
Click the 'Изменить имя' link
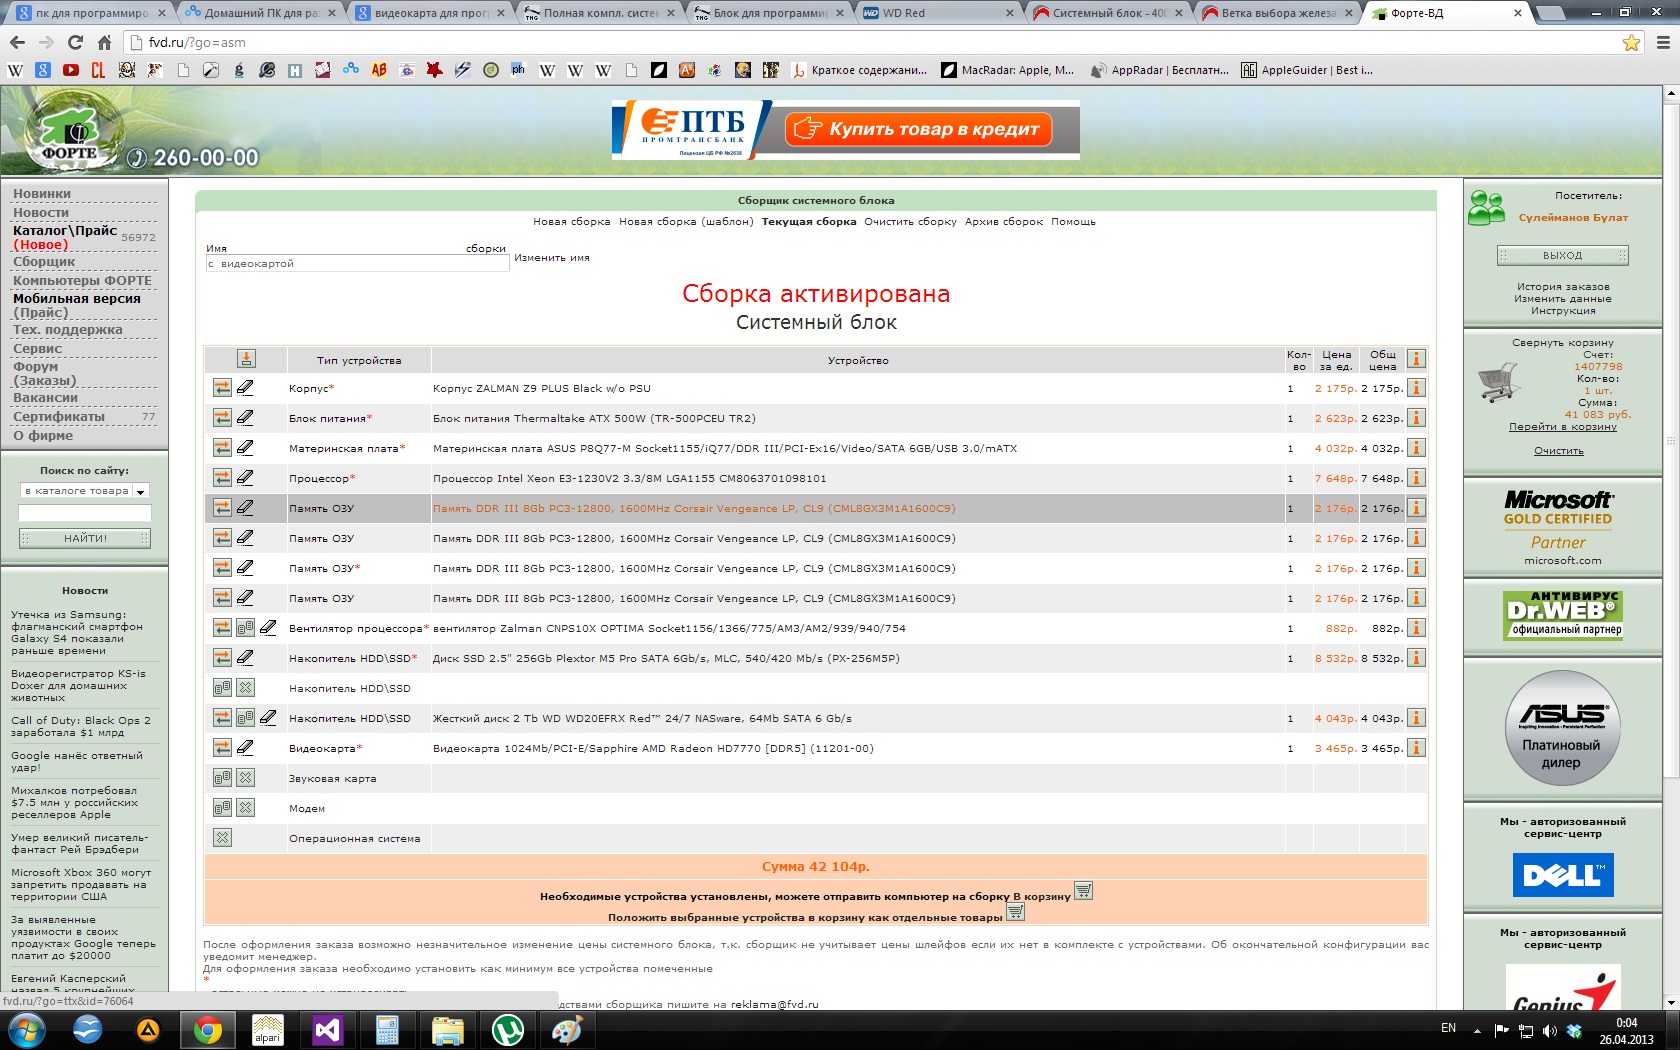(x=552, y=258)
